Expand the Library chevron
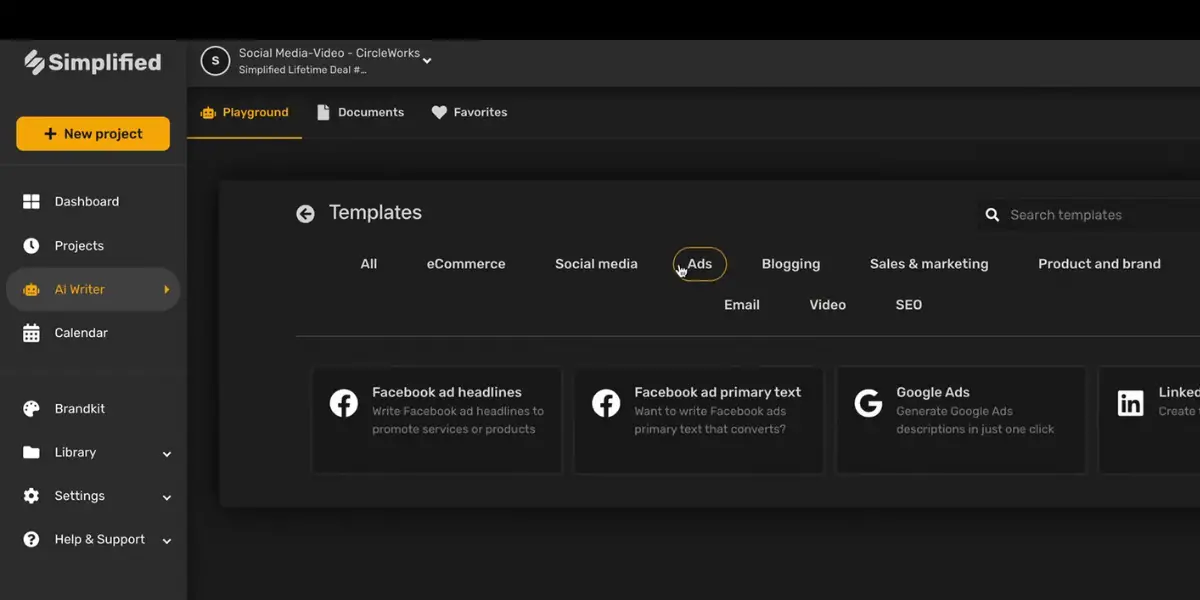The height and width of the screenshot is (600, 1200). tap(167, 454)
